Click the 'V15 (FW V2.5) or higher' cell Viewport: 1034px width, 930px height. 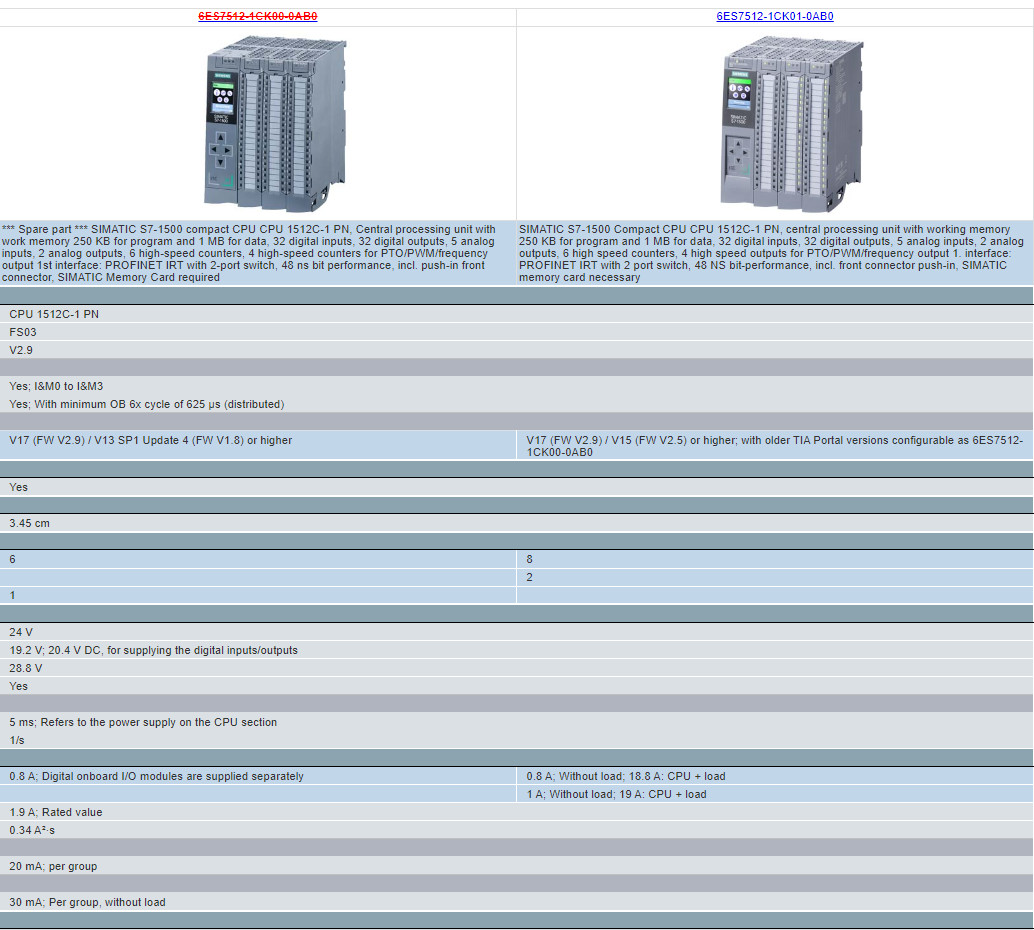(x=775, y=446)
